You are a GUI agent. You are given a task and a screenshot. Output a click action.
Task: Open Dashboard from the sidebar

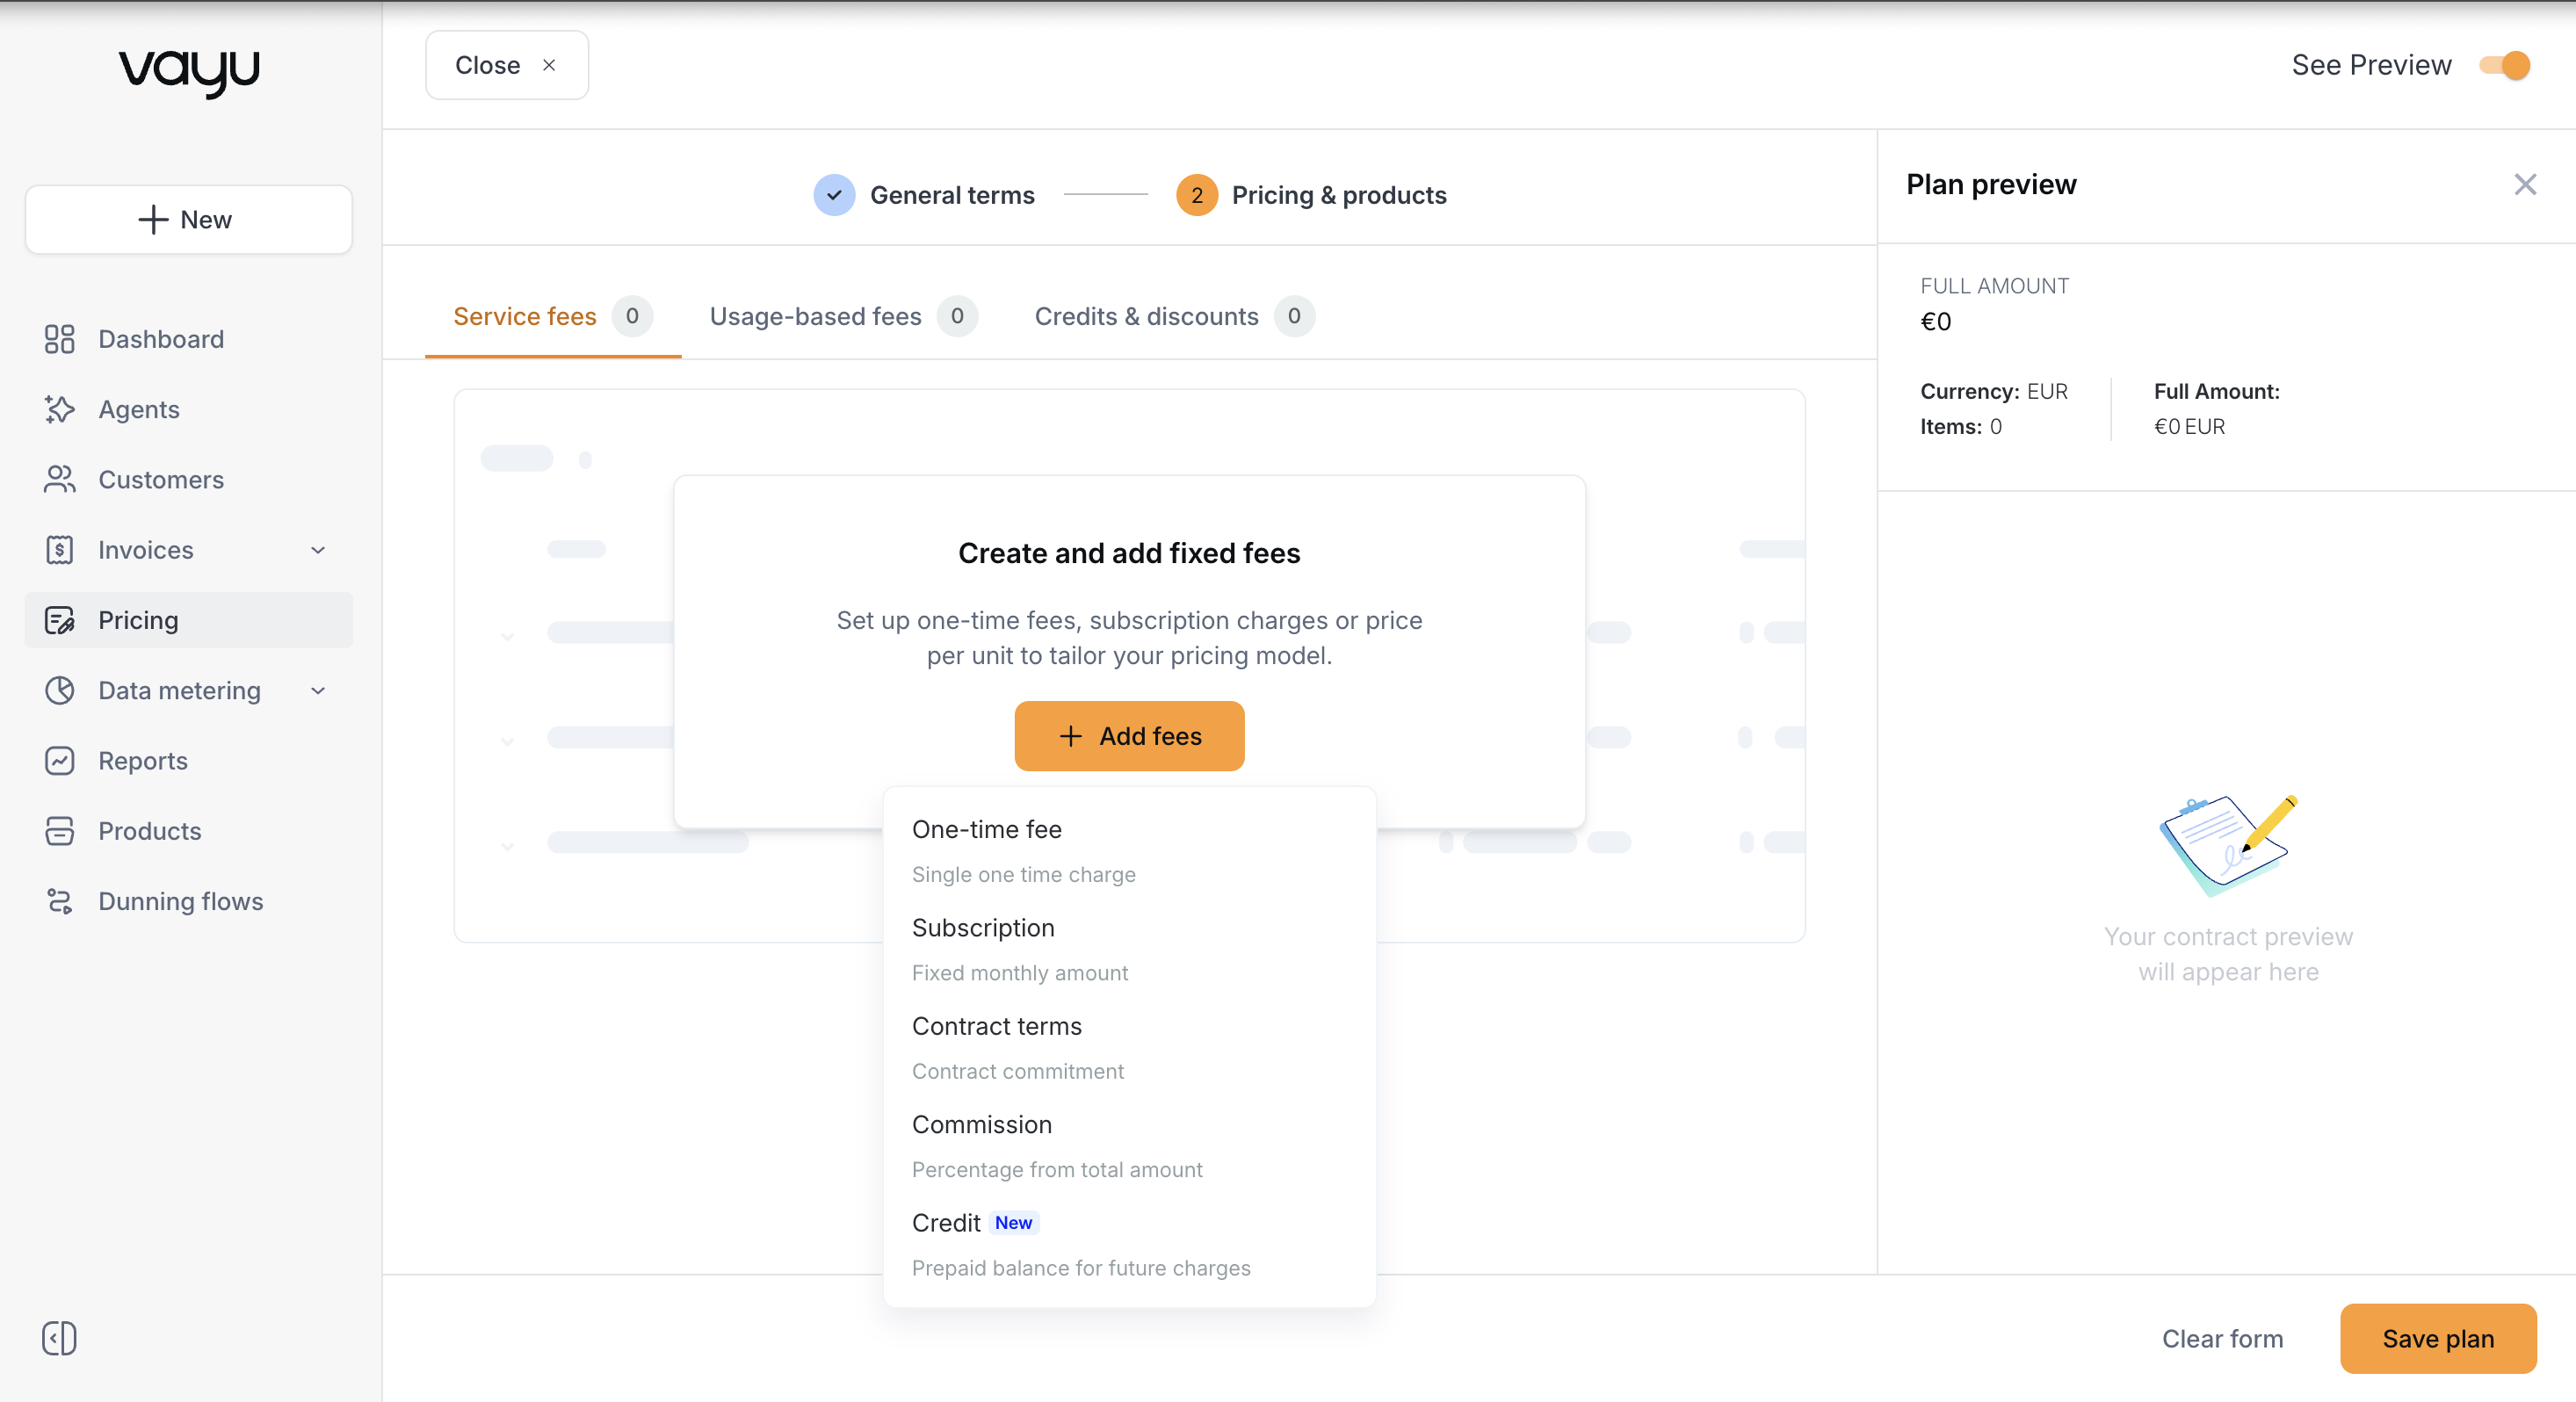point(188,339)
